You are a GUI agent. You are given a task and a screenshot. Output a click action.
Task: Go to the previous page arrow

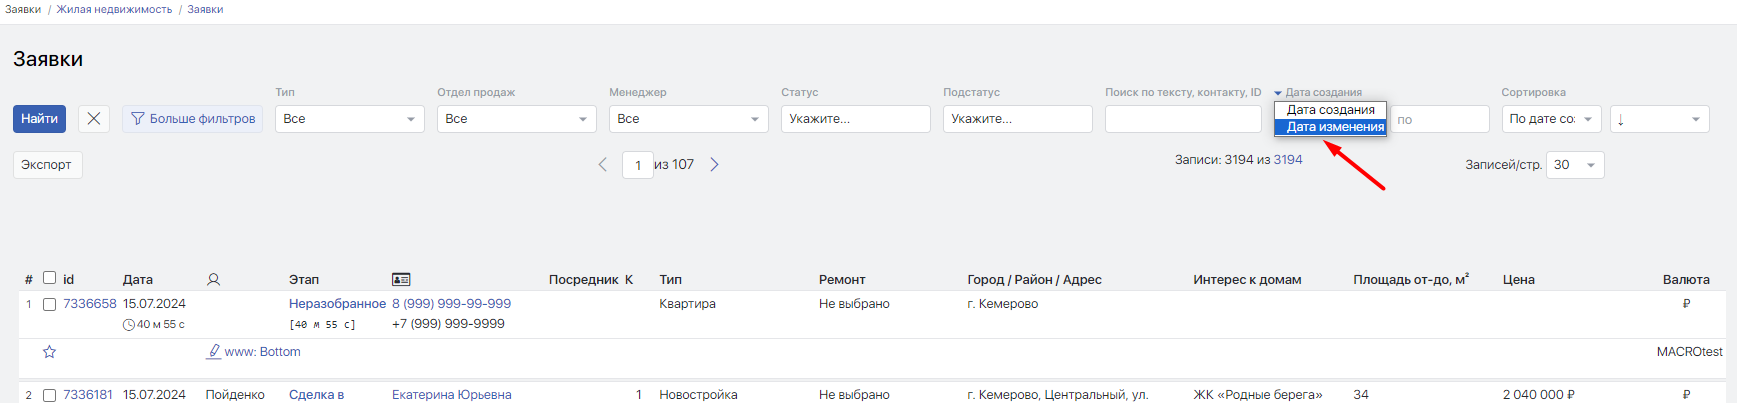tap(602, 165)
